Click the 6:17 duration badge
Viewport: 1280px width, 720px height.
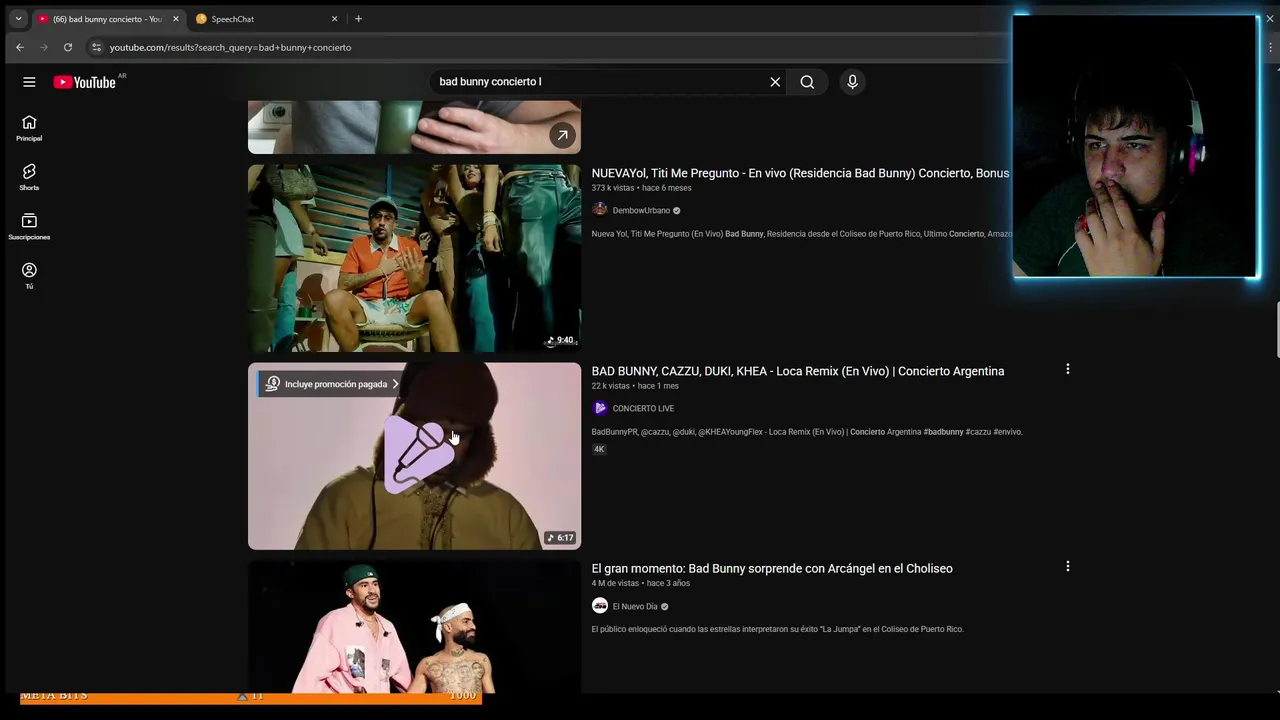(x=560, y=538)
